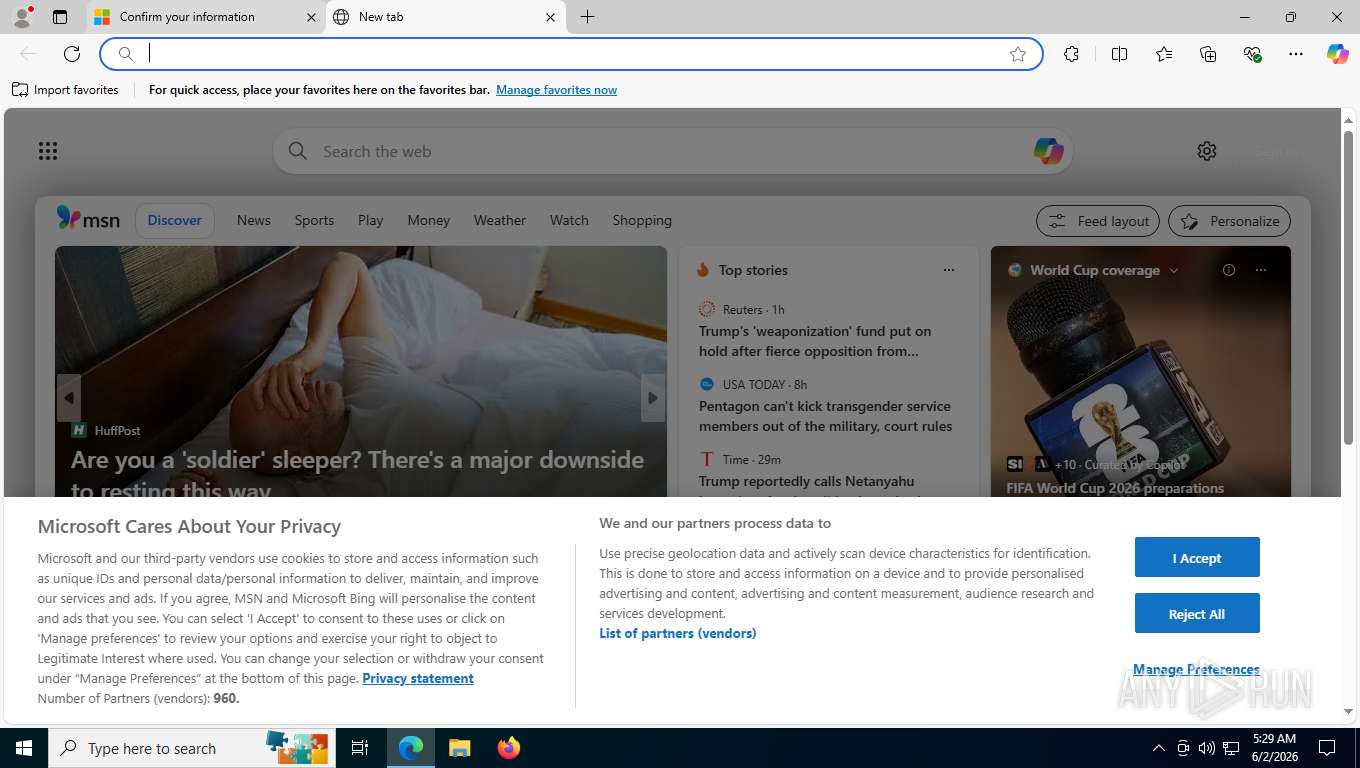Open the Favorites list icon
The image size is (1360, 768).
(1164, 54)
